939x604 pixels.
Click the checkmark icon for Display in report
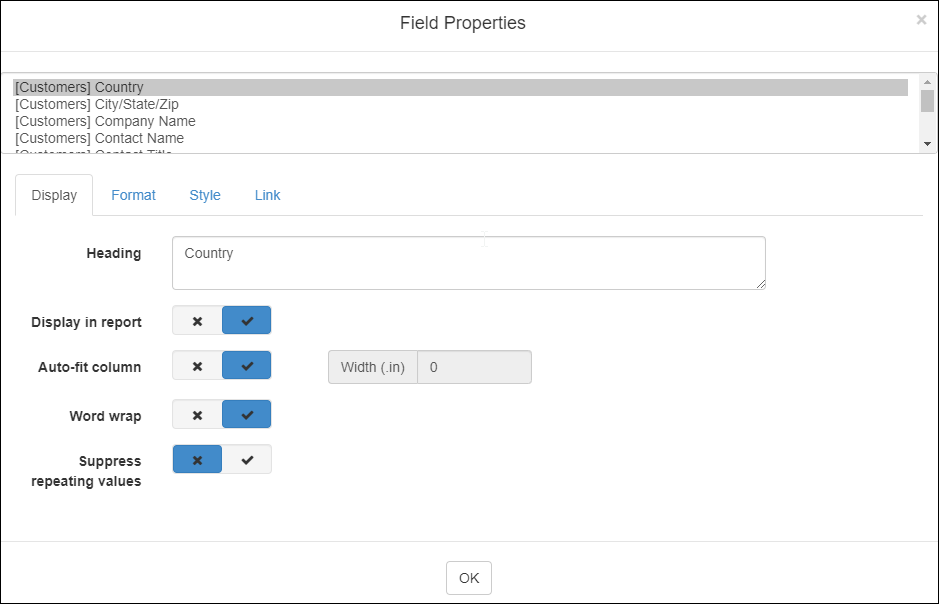(247, 321)
